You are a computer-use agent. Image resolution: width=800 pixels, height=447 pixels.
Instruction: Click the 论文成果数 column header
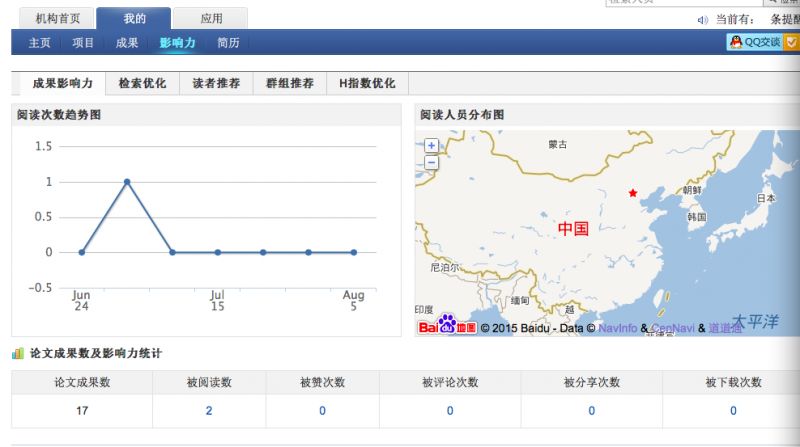[82, 382]
